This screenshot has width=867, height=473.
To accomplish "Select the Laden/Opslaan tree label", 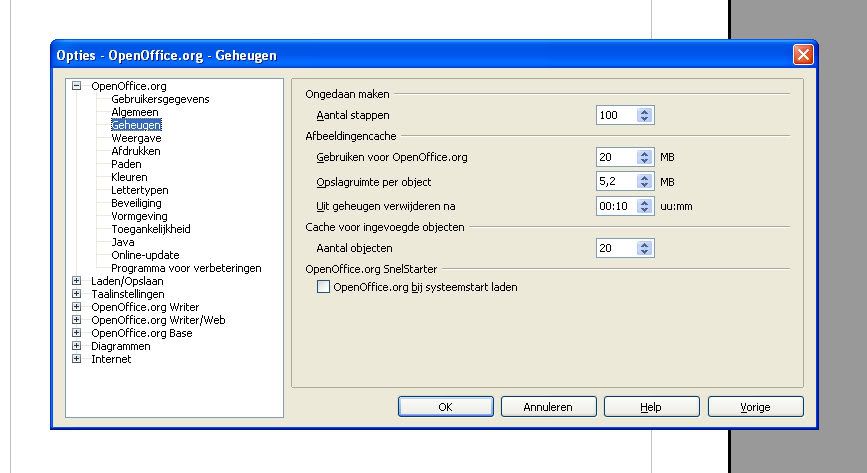I will click(127, 281).
